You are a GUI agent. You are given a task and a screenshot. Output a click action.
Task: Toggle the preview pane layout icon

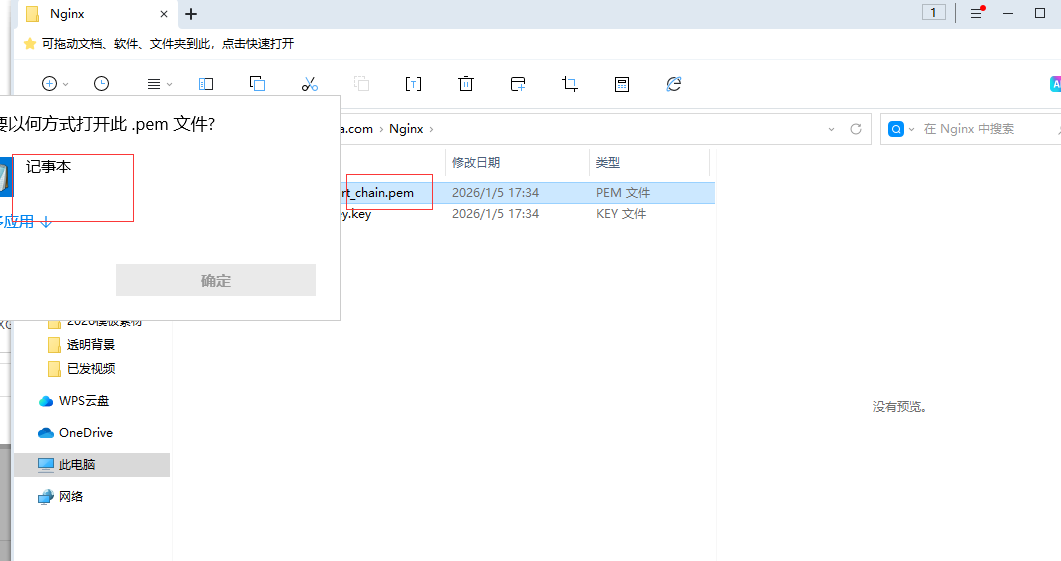pos(206,84)
